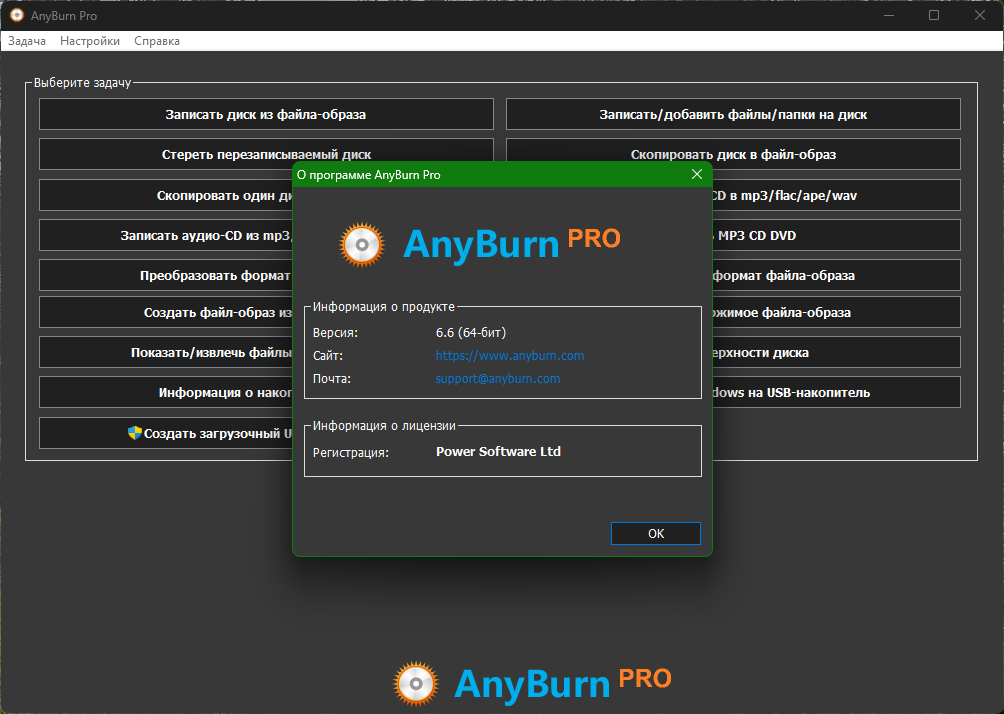Close the AnyBurn Pro main window
The width and height of the screenshot is (1004, 714).
point(980,15)
